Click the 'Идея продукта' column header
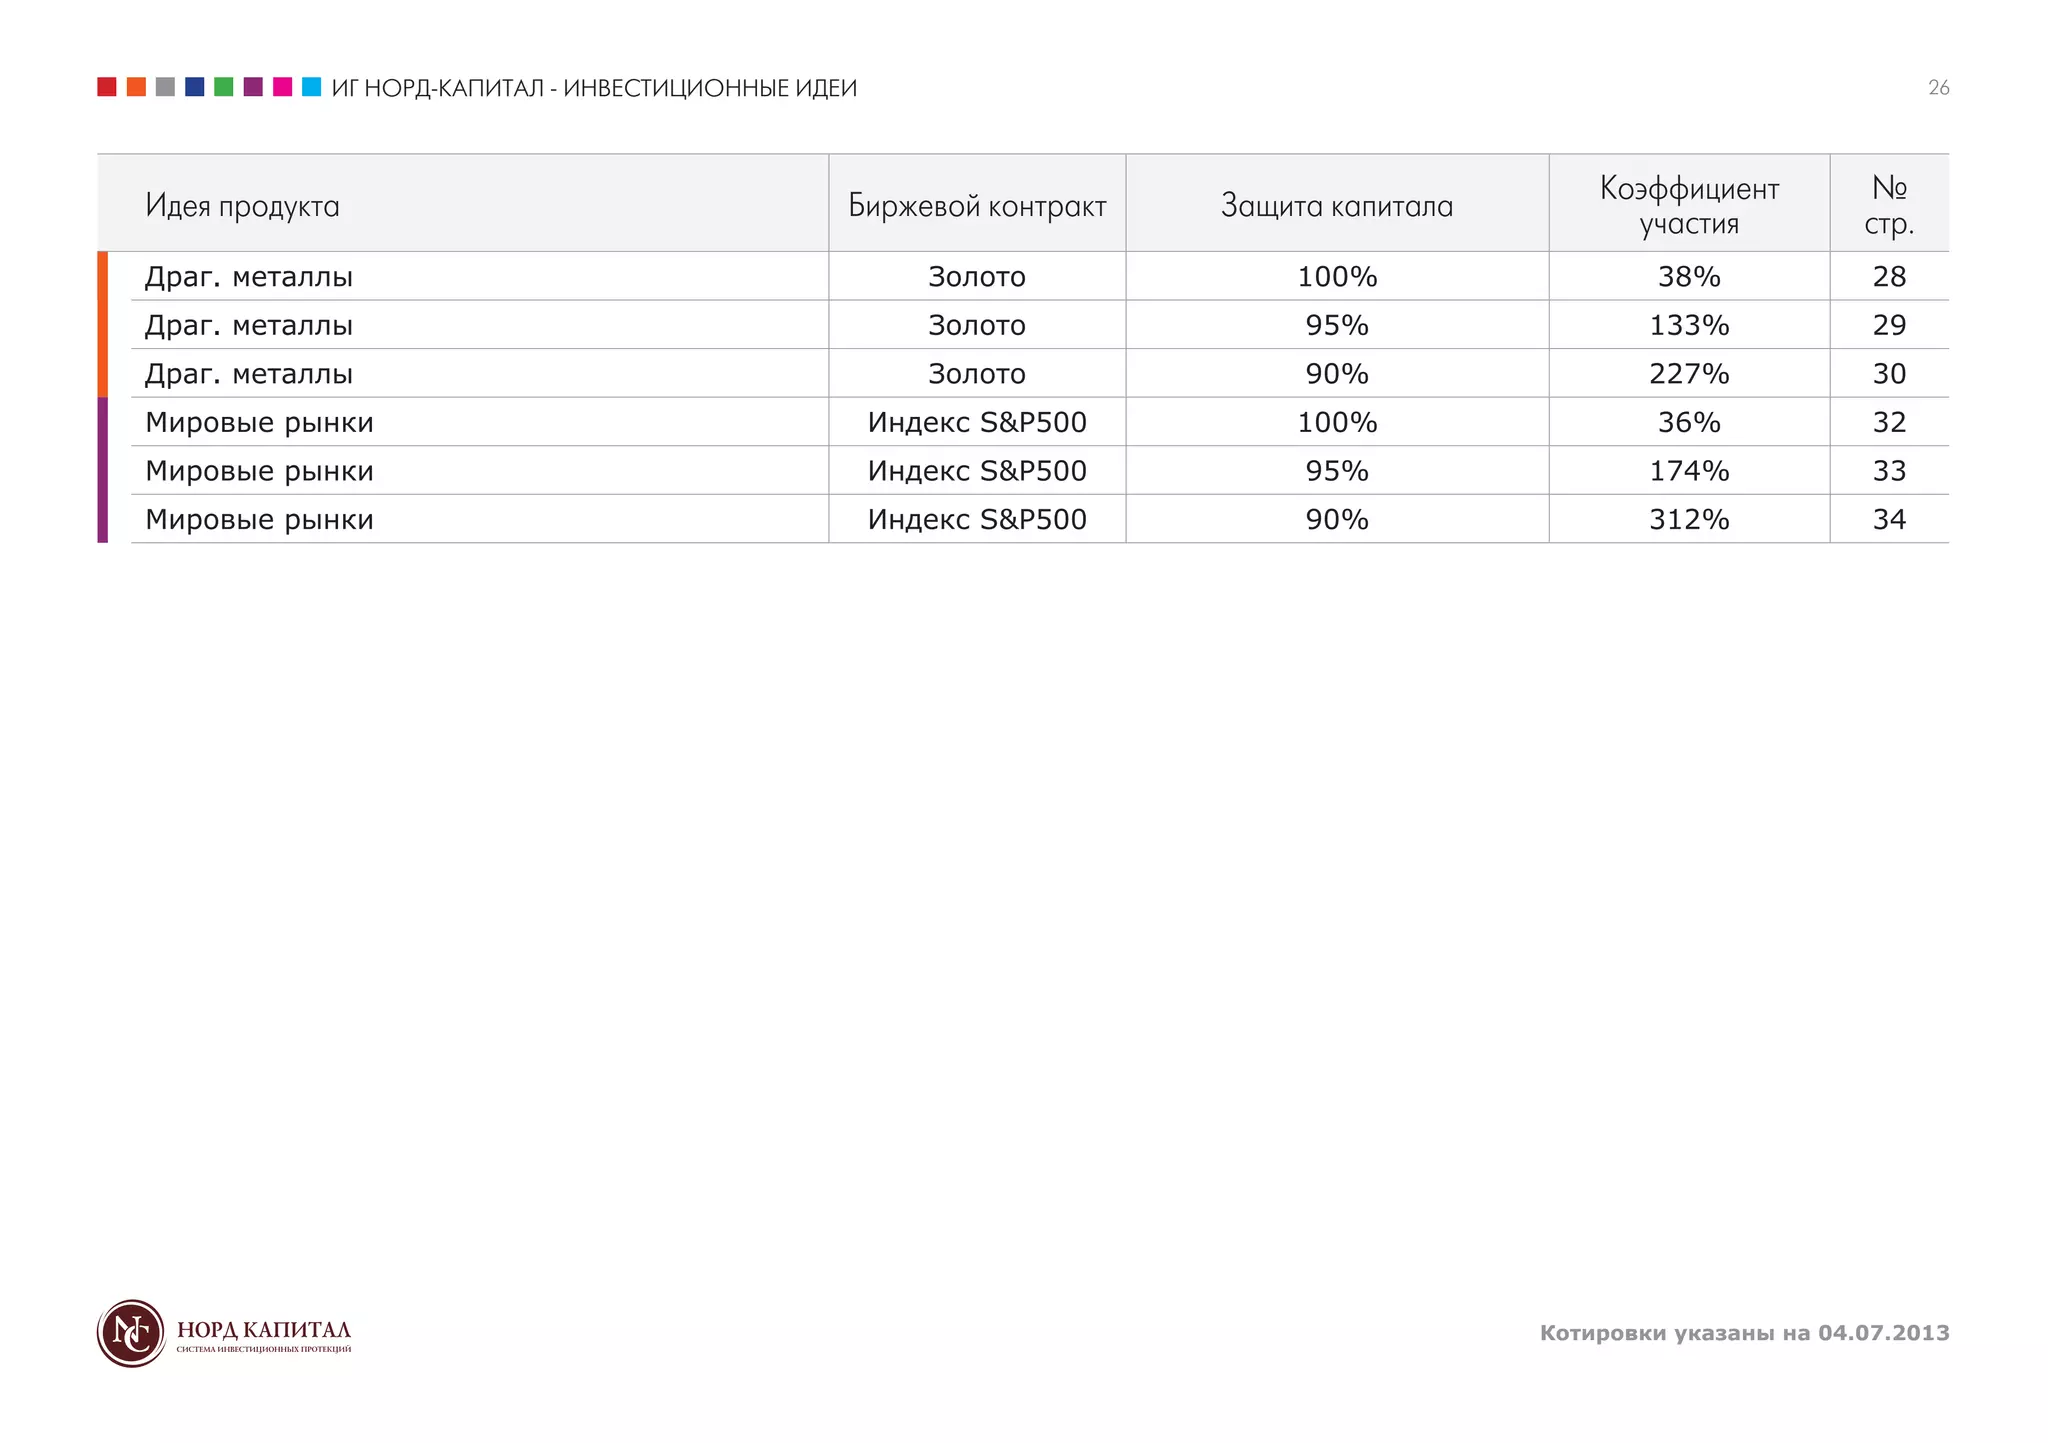 click(x=243, y=206)
